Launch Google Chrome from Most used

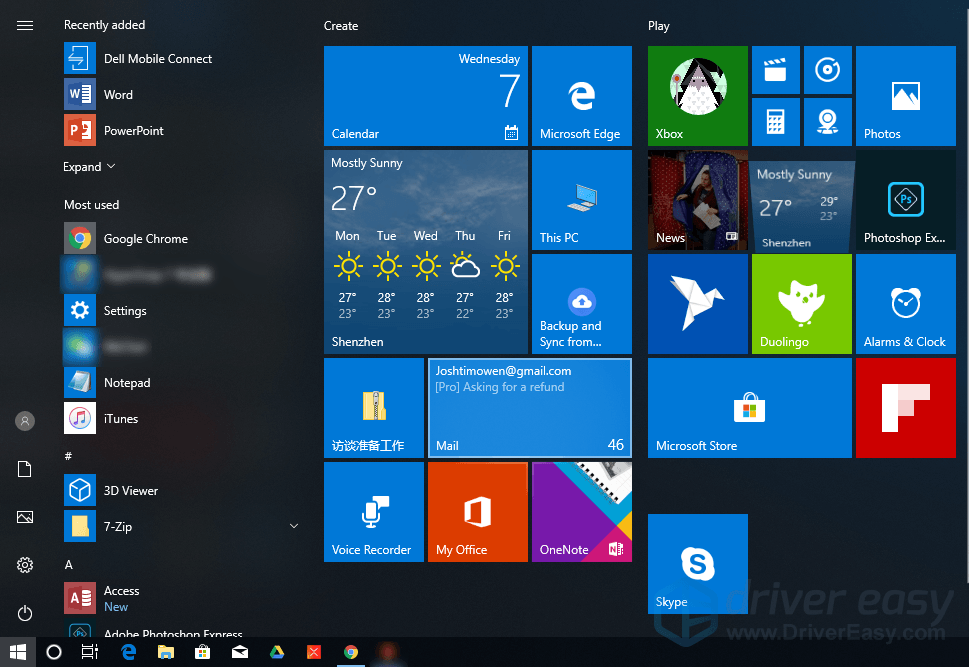(179, 239)
